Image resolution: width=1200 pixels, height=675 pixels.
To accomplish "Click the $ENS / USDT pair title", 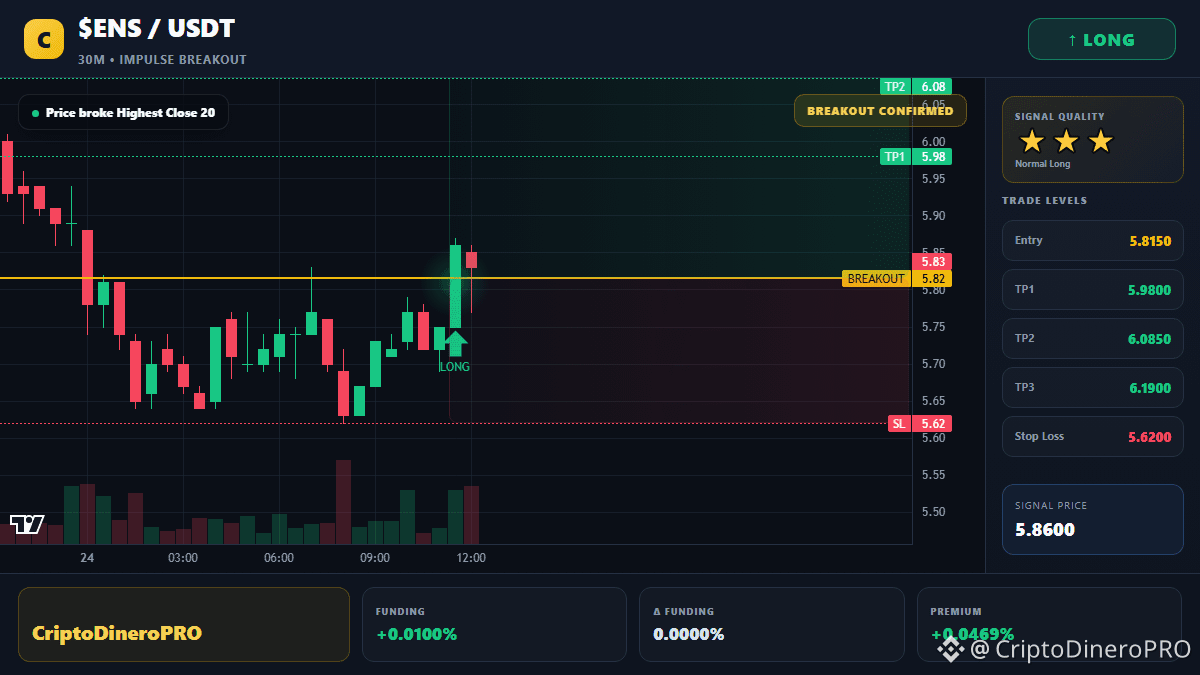I will pyautogui.click(x=157, y=29).
